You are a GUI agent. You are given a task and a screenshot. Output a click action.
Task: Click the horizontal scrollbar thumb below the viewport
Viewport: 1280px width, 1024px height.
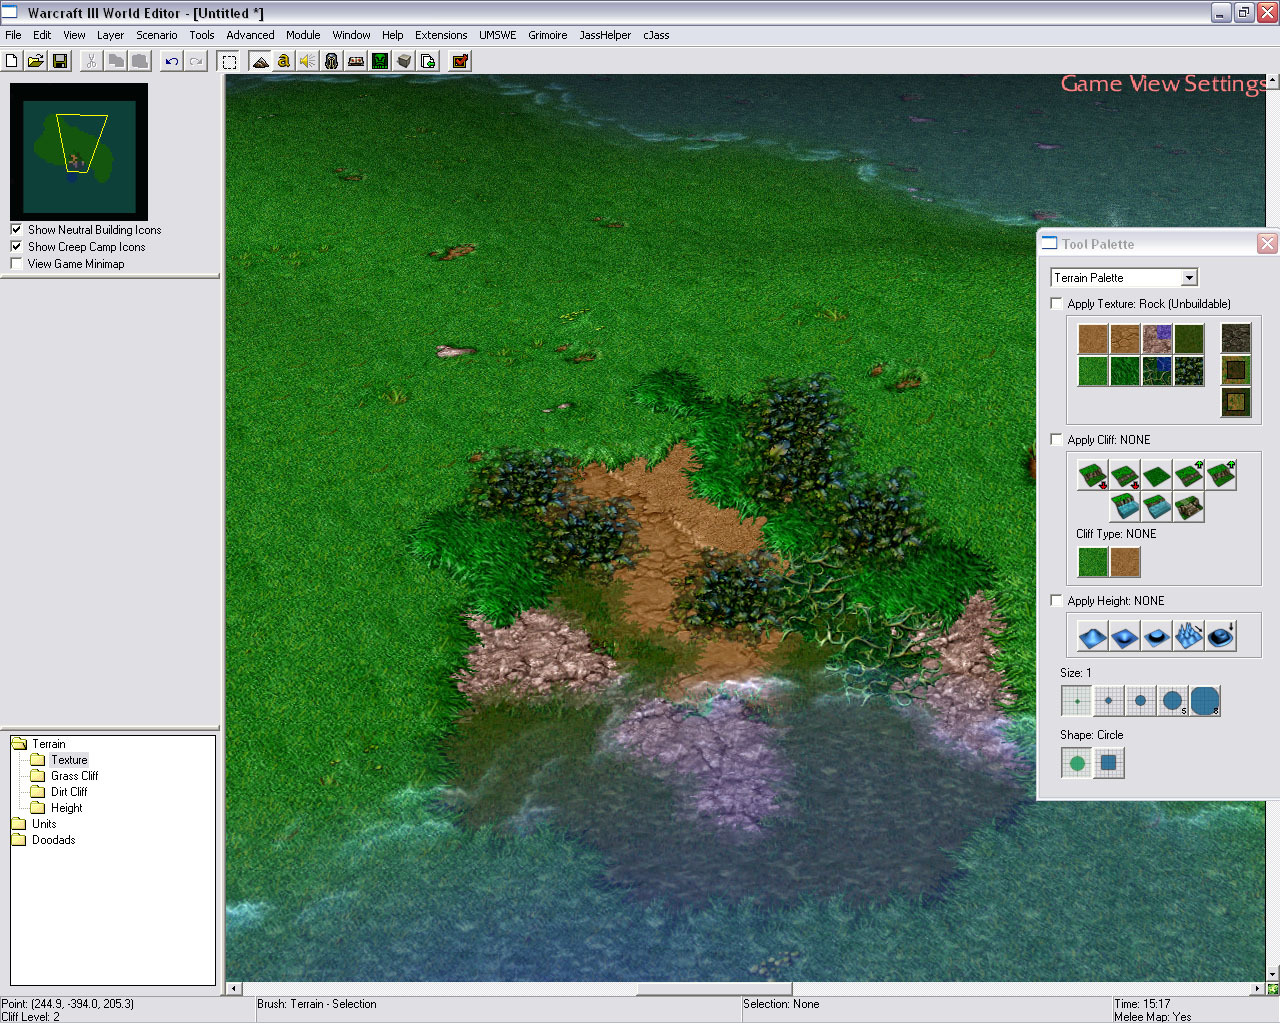tap(715, 989)
